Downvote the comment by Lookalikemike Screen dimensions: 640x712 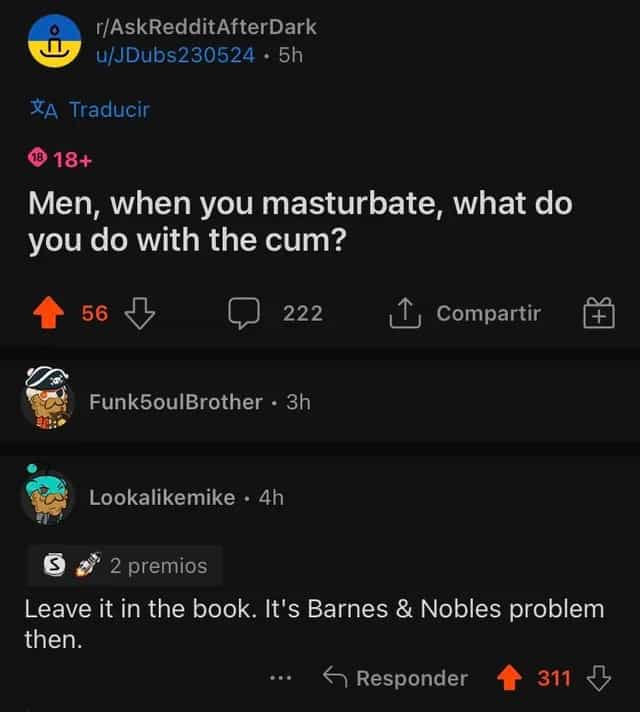coord(599,677)
